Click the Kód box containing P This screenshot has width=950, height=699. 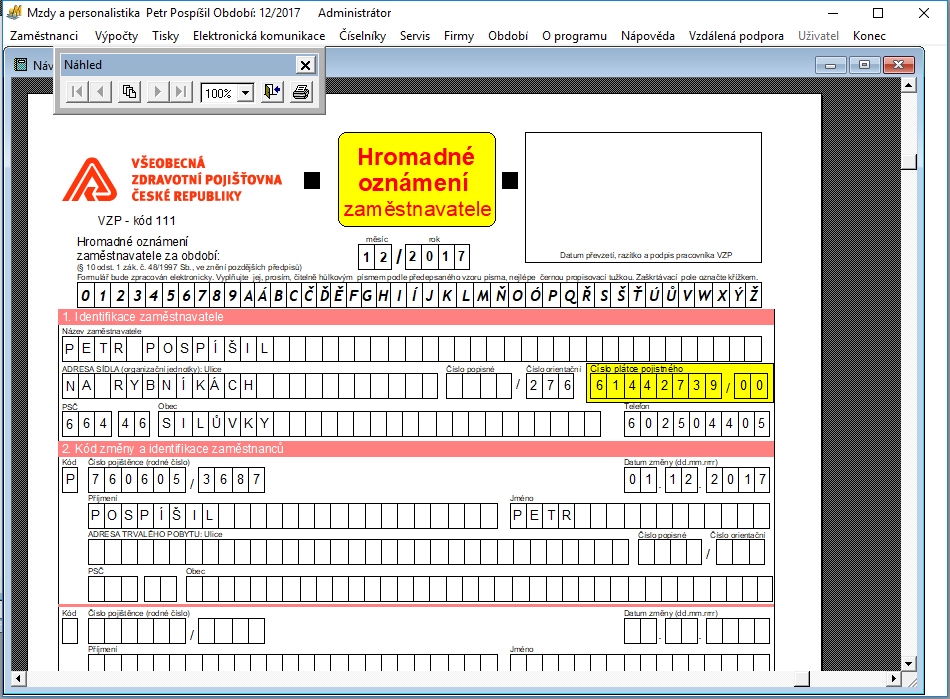[x=70, y=480]
